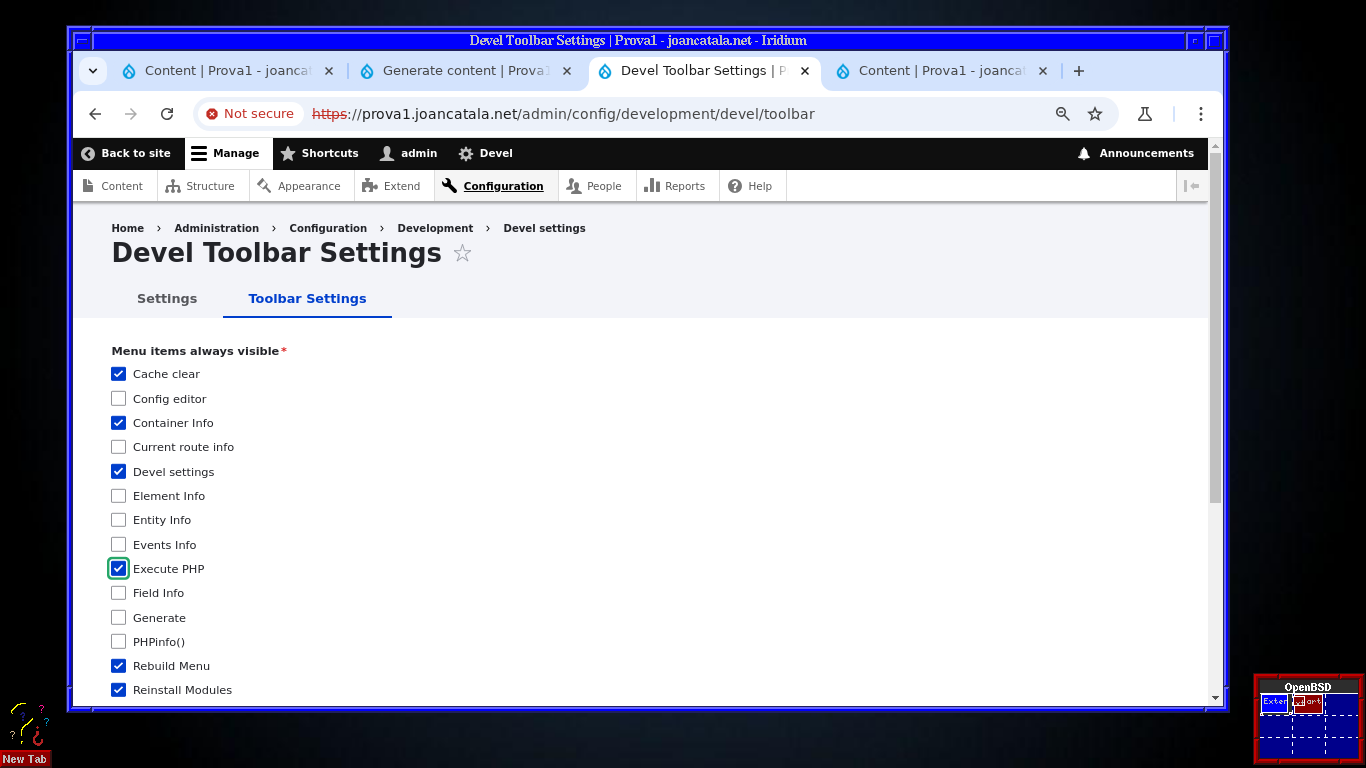
Task: Open the experiments flask icon
Action: 1145,114
